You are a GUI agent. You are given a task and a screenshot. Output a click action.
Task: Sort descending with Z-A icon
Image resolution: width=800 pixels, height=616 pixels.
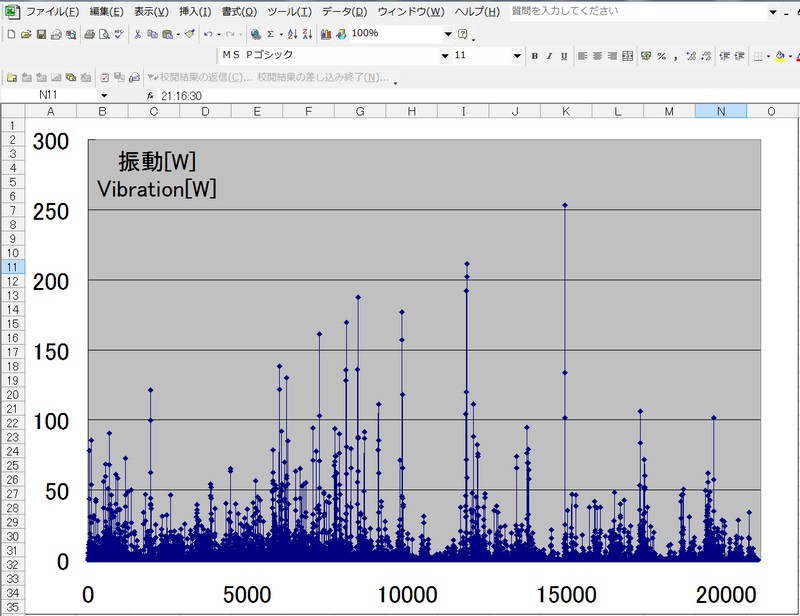click(x=307, y=34)
